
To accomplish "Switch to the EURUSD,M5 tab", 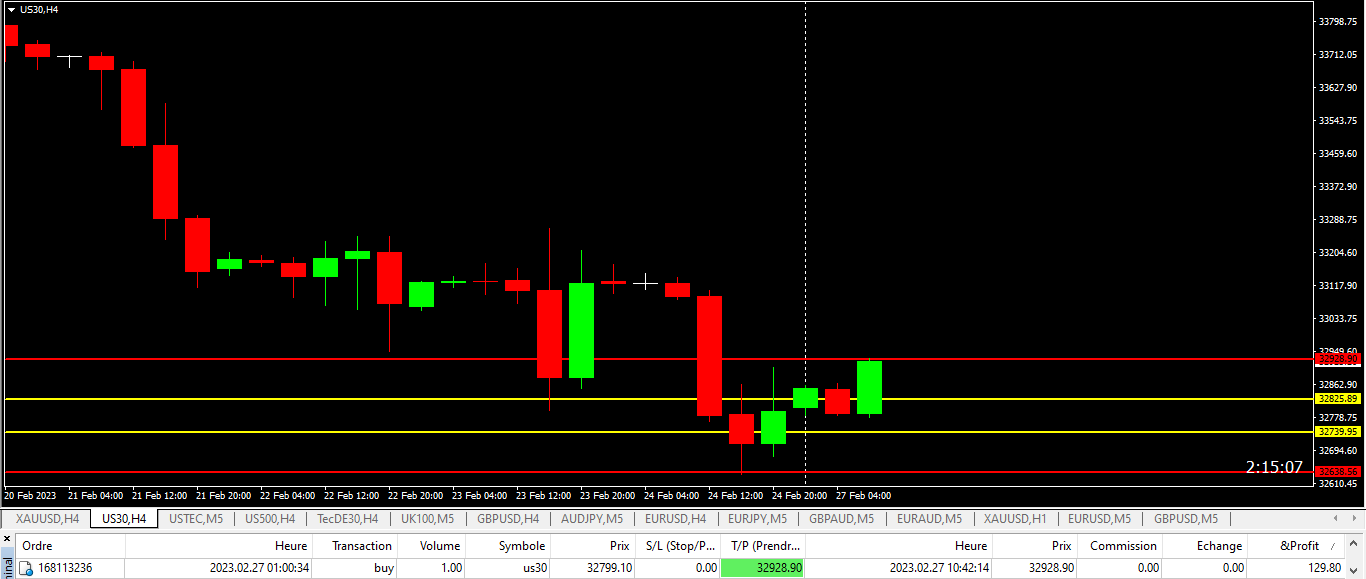I will coord(1101,519).
